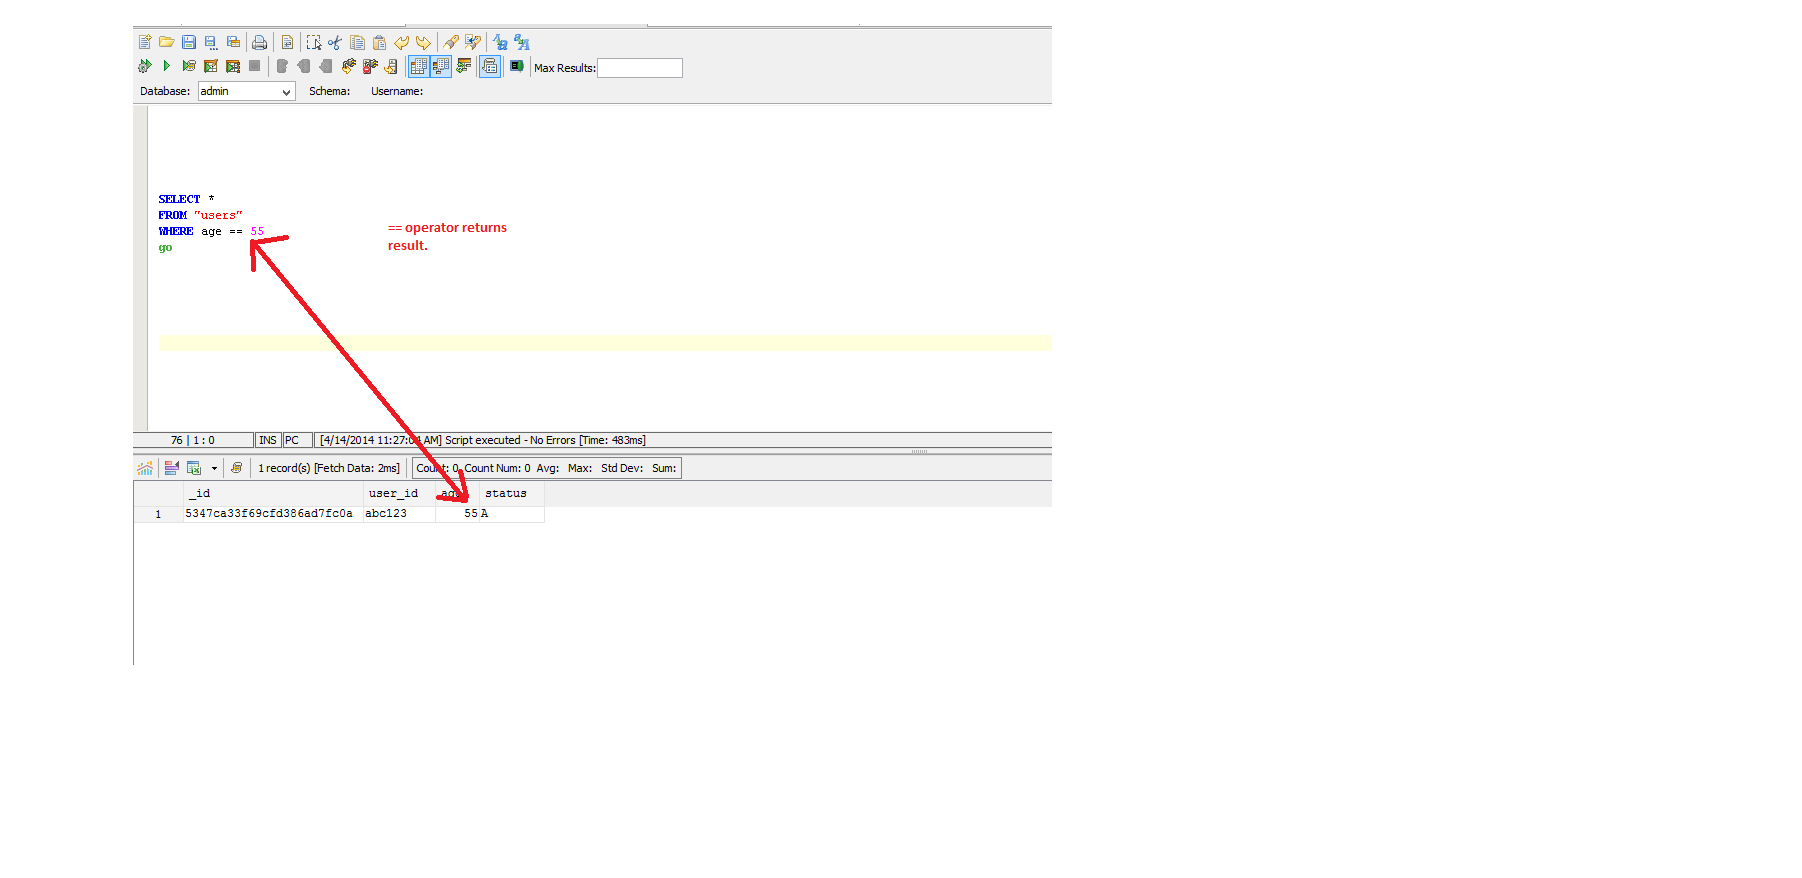This screenshot has width=1802, height=878.
Task: Click the Connect plug icon
Action: [348, 66]
